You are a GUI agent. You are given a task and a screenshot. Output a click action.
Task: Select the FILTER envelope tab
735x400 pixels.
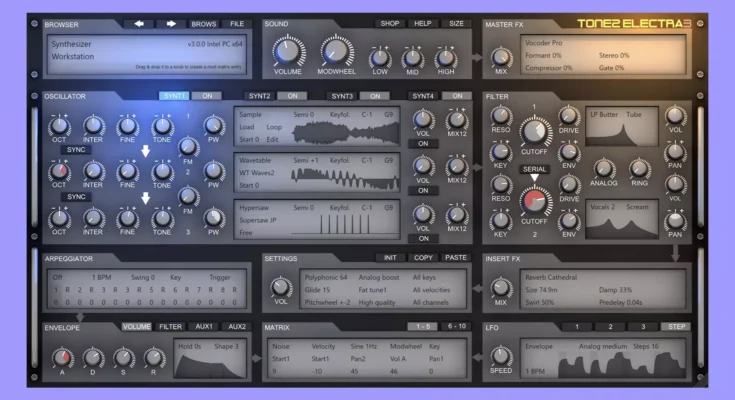pos(171,327)
